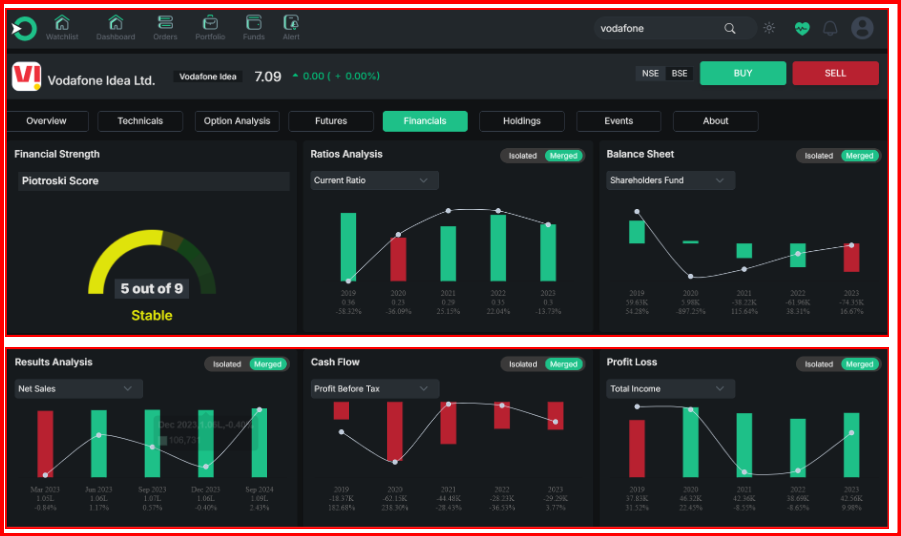This screenshot has width=901, height=536.
Task: Open the Events tab
Action: [x=618, y=121]
